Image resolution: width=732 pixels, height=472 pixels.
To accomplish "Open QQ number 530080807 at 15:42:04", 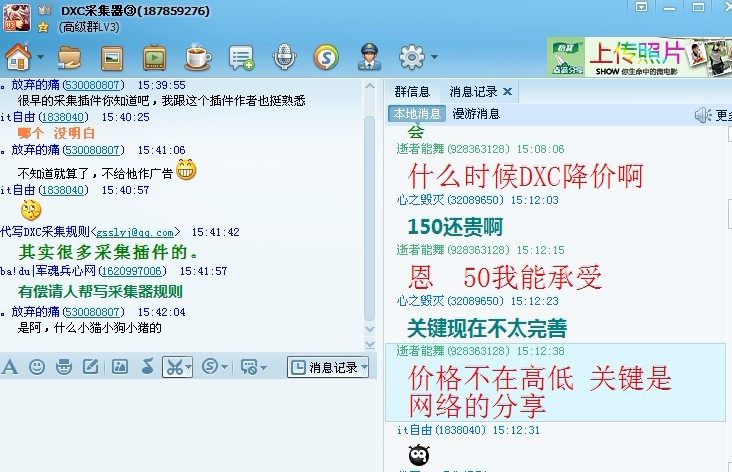I will (x=93, y=312).
